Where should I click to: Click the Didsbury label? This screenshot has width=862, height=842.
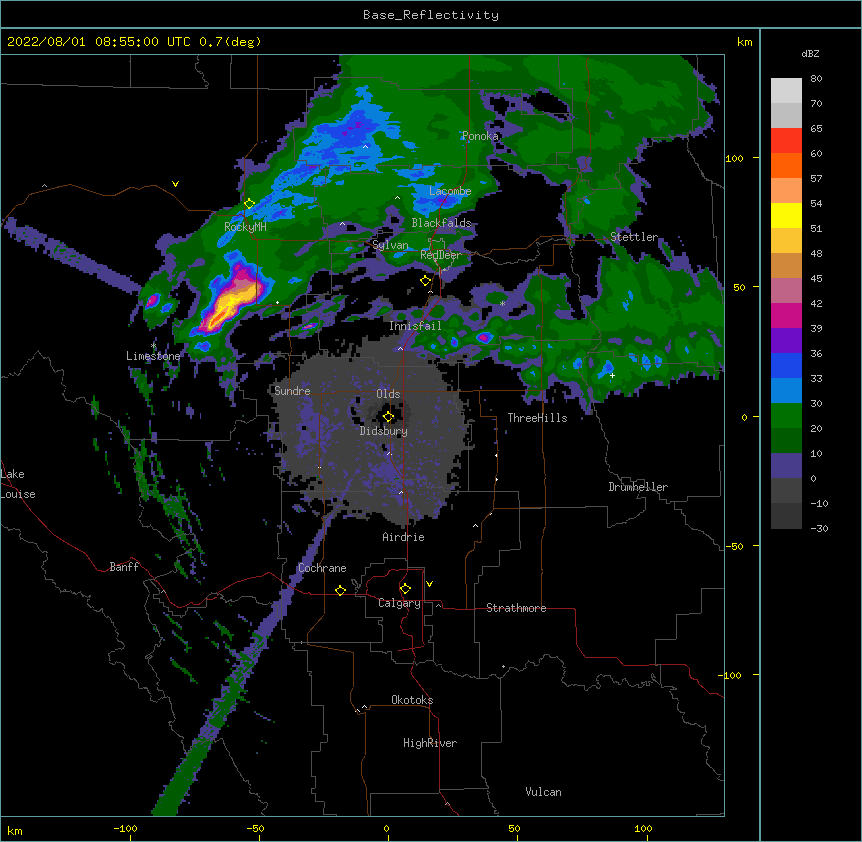[384, 431]
